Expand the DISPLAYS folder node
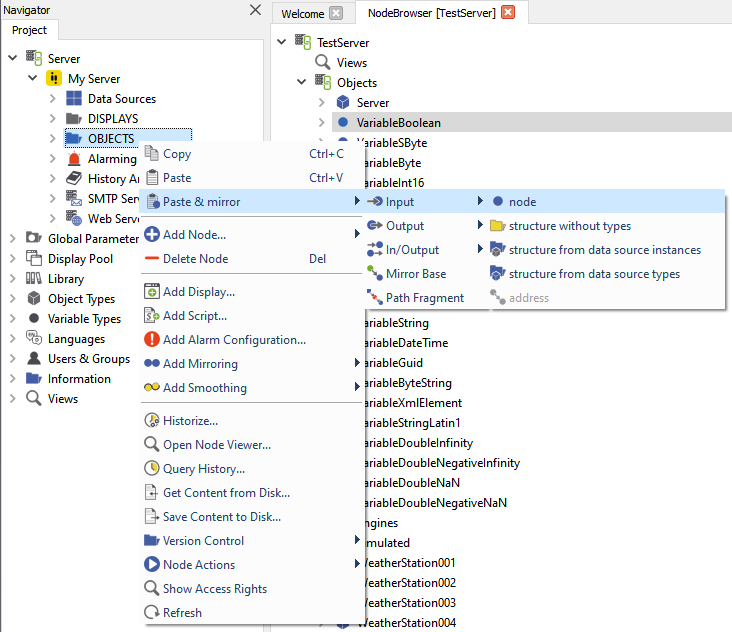Image resolution: width=732 pixels, height=632 pixels. click(53, 119)
